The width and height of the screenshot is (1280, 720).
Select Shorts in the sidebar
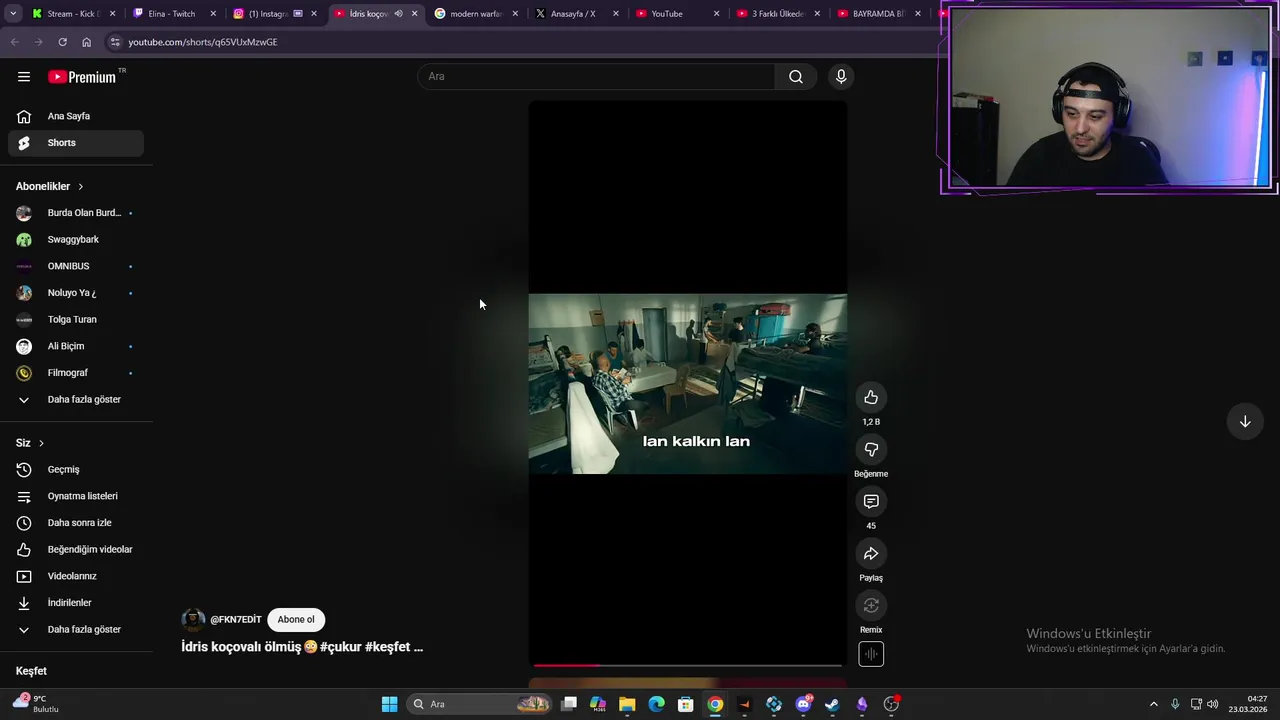[x=76, y=143]
